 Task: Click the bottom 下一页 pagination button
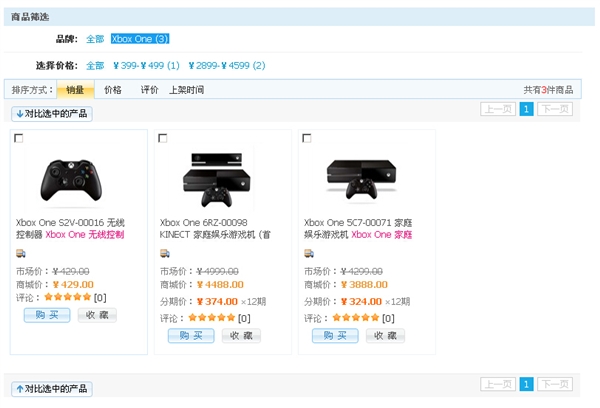point(555,384)
